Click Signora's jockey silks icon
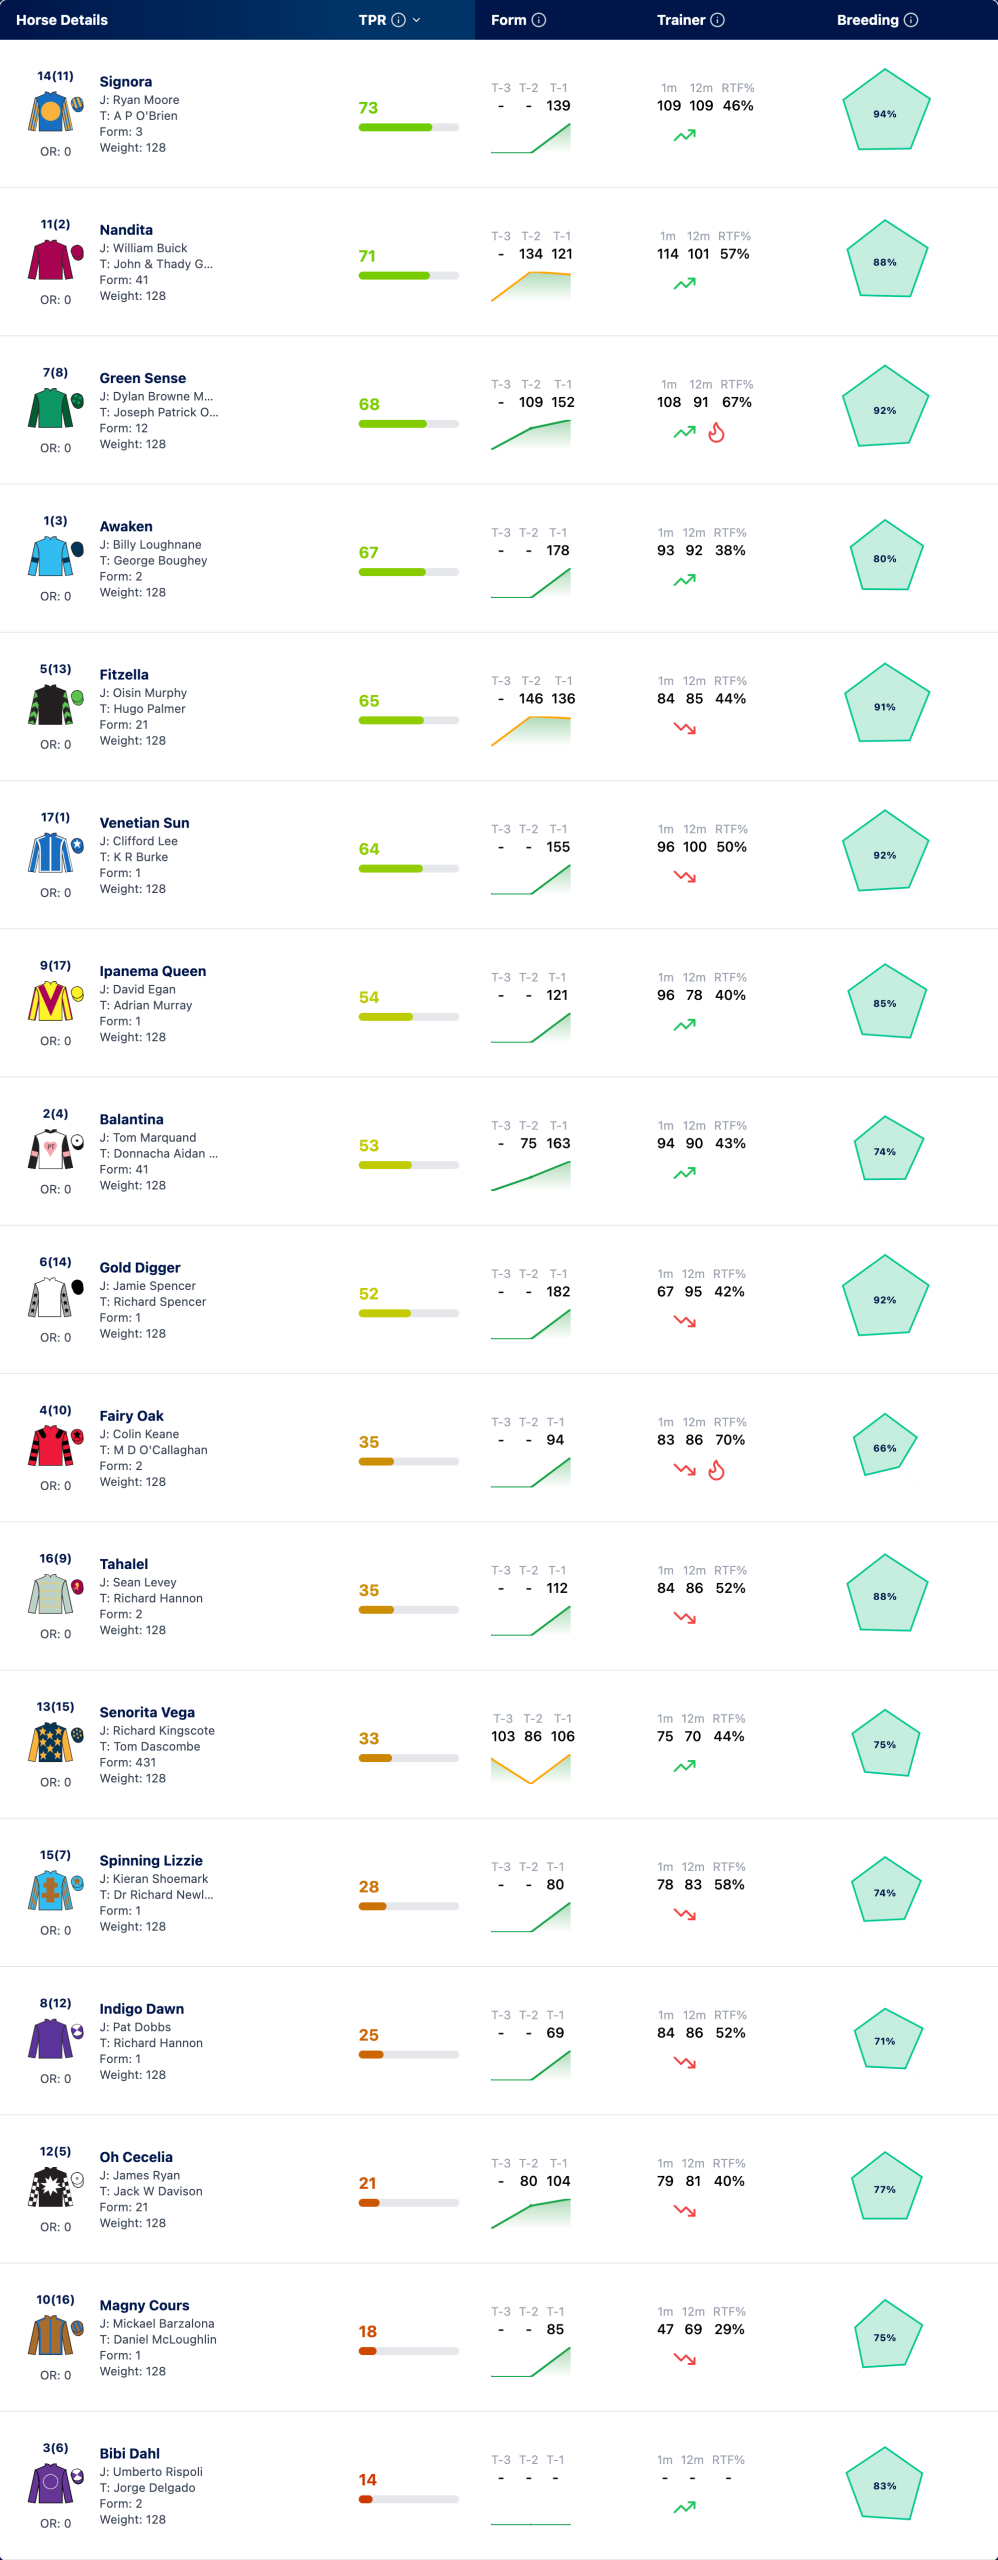 pos(51,111)
